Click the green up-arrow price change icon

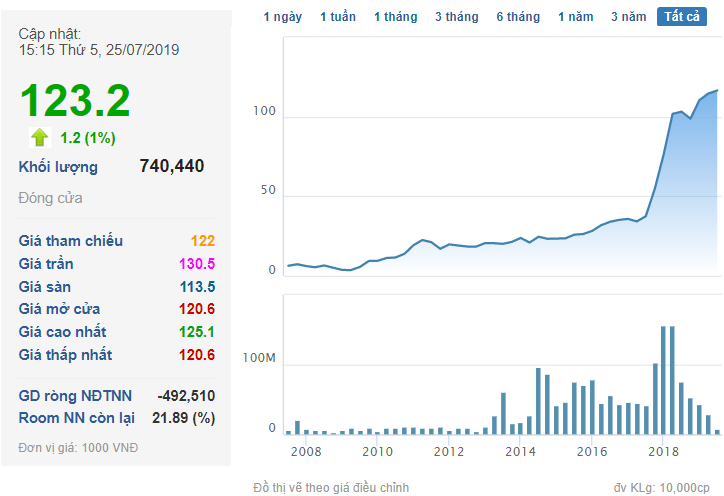tap(40, 137)
